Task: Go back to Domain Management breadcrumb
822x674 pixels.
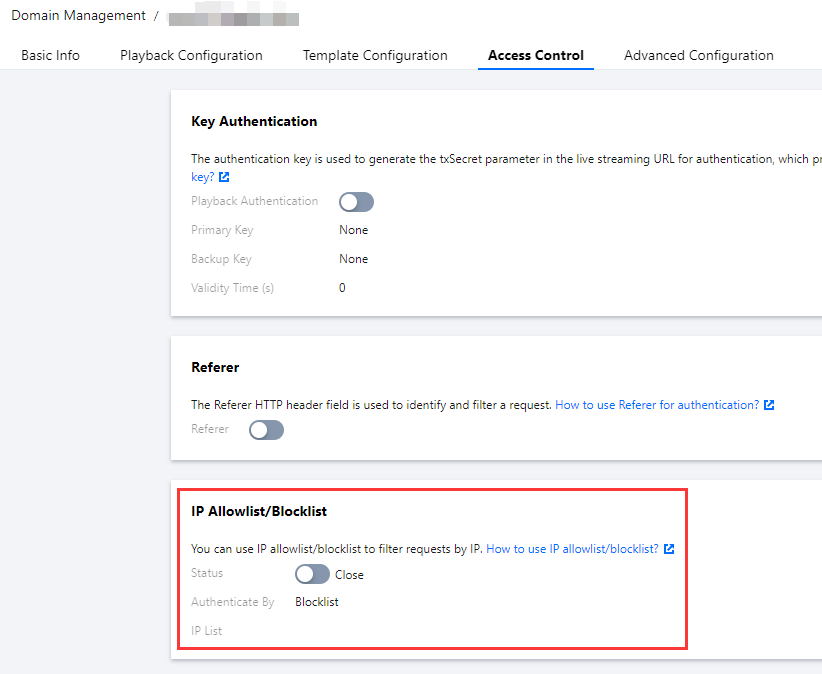Action: (x=78, y=16)
